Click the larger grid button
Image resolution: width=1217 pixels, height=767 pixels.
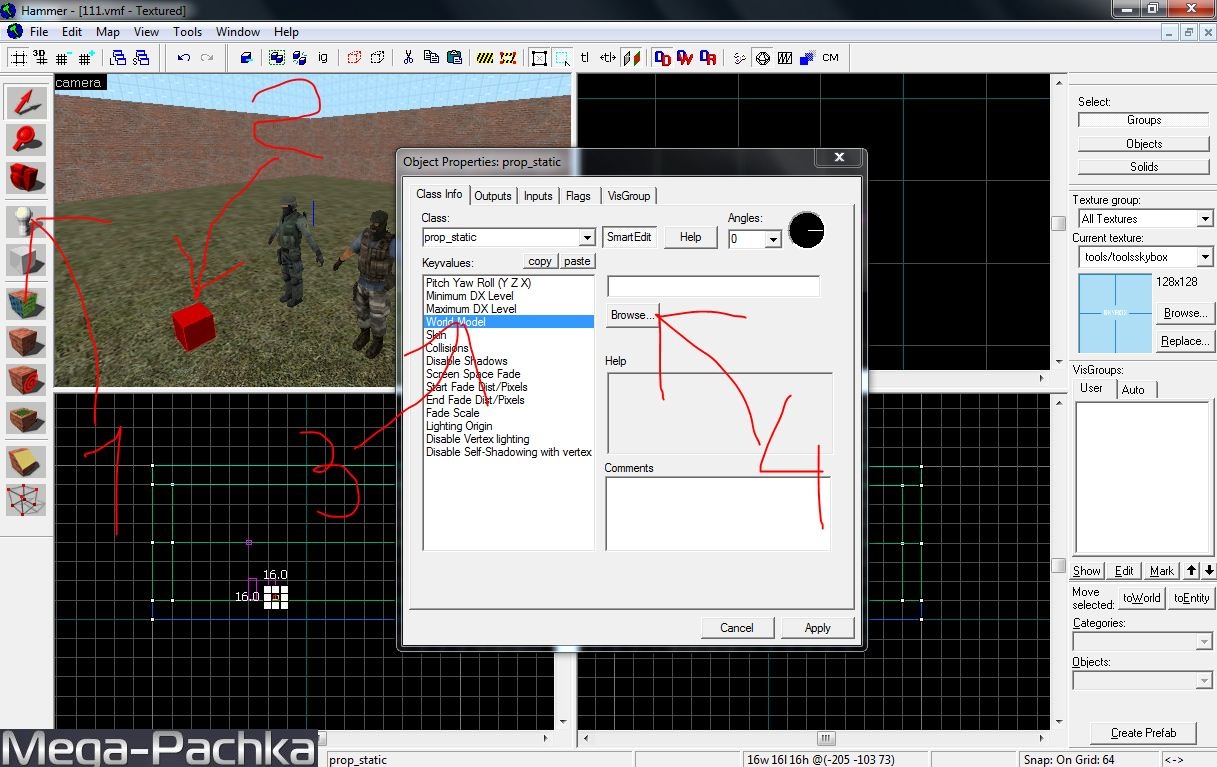tap(86, 58)
